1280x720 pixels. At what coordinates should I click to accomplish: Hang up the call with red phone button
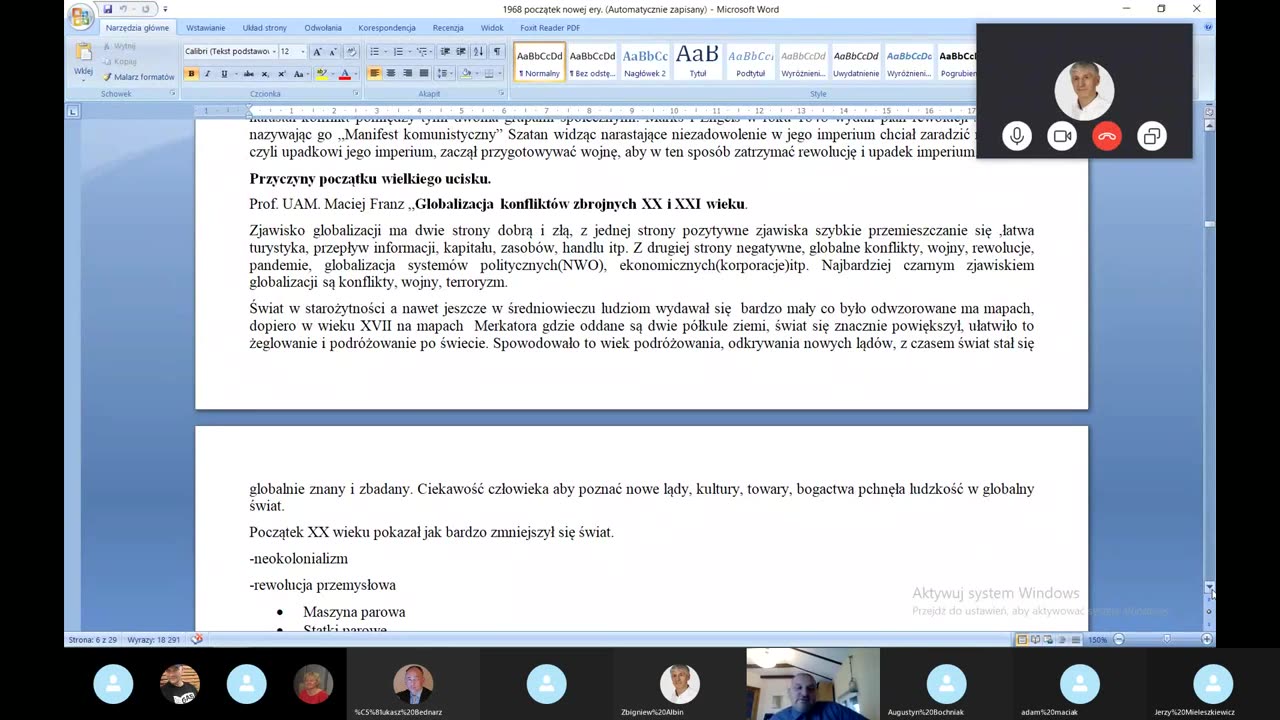click(1107, 136)
